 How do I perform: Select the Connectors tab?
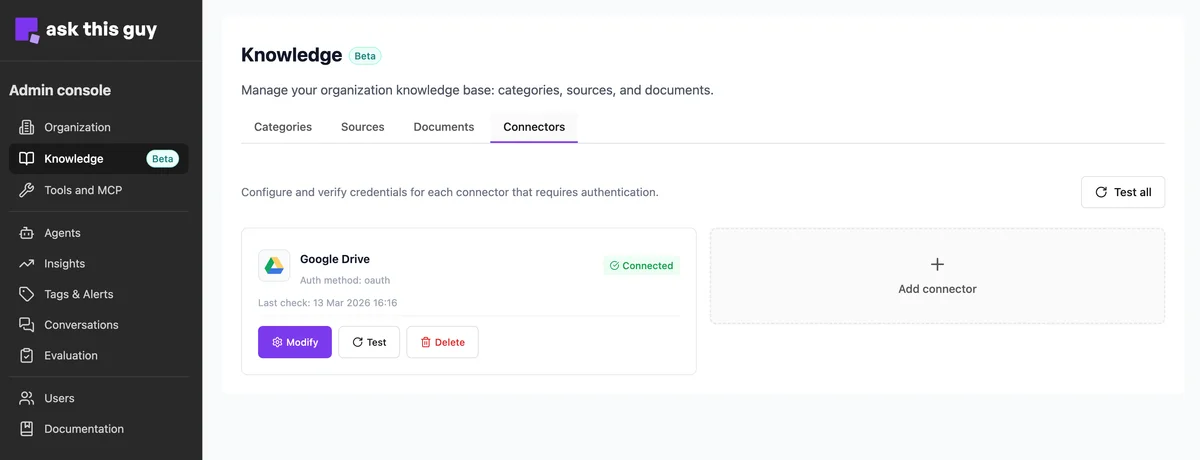tap(534, 127)
